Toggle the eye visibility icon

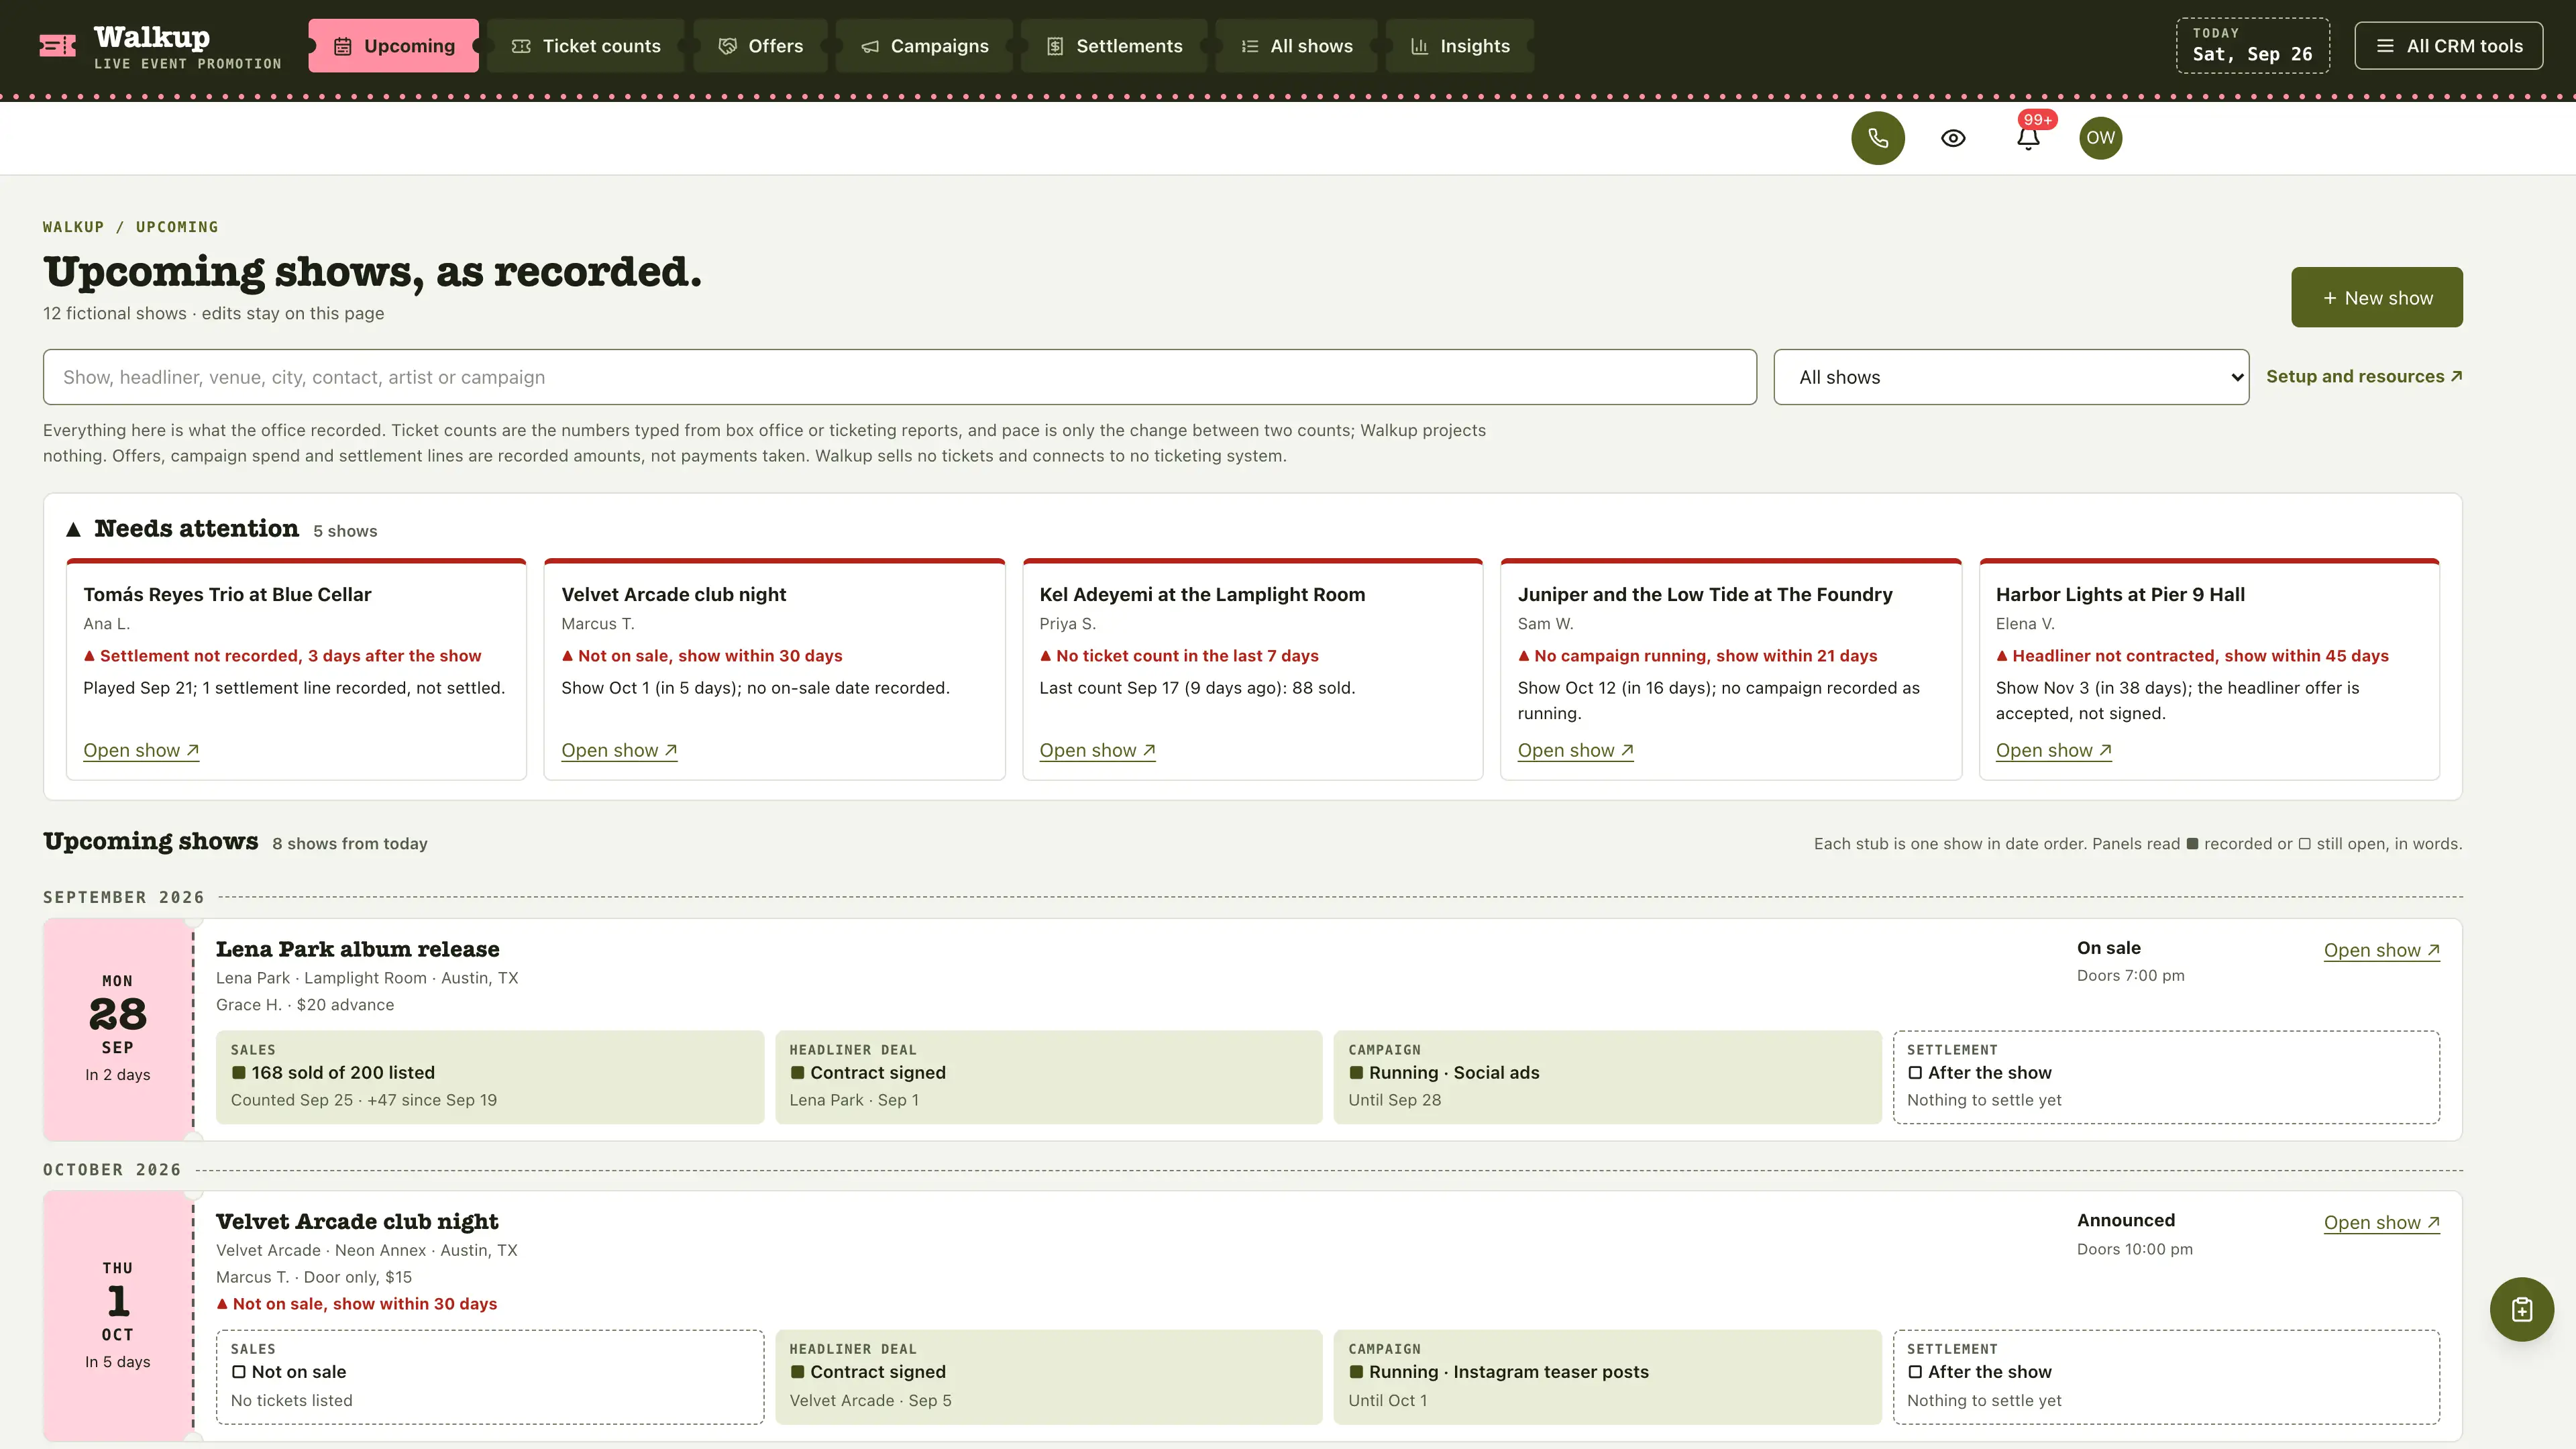pos(1953,138)
